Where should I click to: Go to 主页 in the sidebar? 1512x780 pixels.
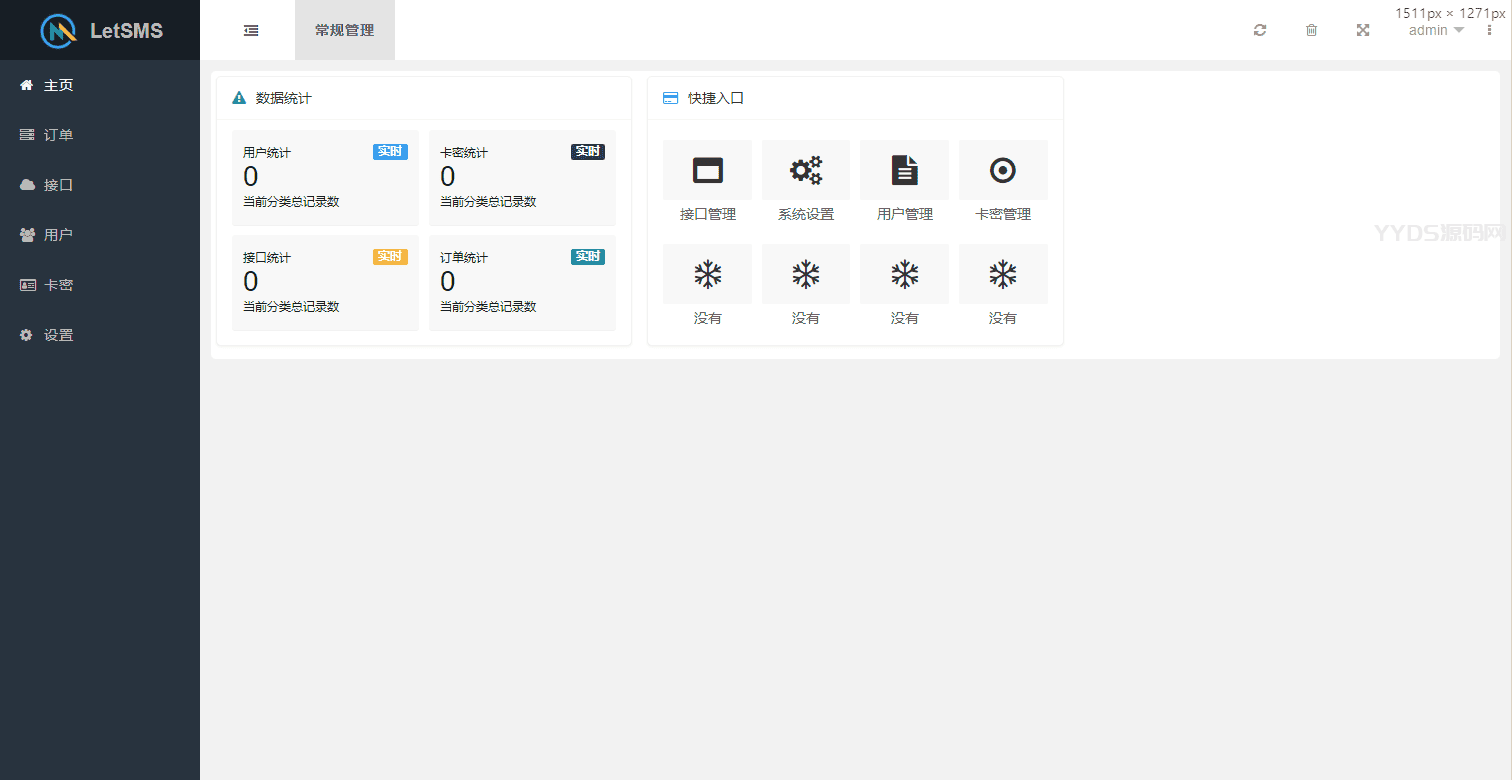click(100, 85)
